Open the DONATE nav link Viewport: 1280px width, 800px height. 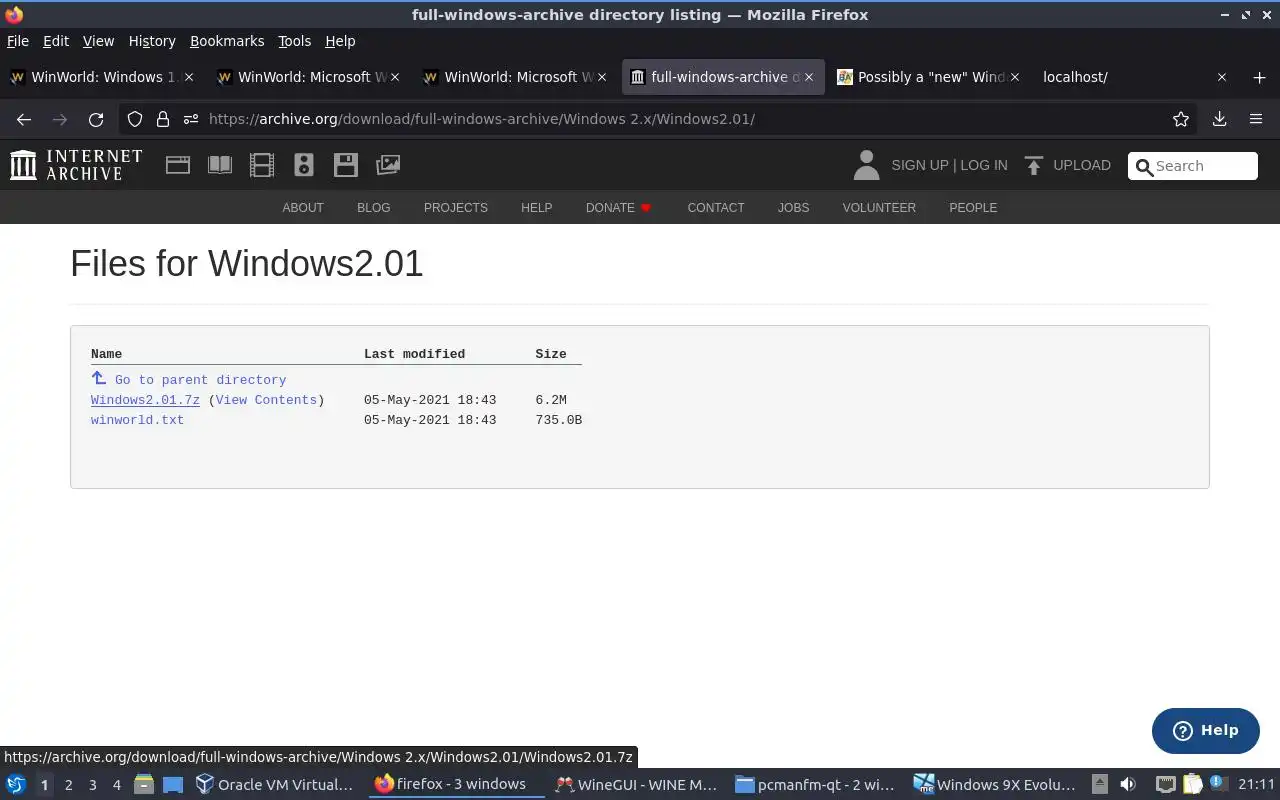619,208
